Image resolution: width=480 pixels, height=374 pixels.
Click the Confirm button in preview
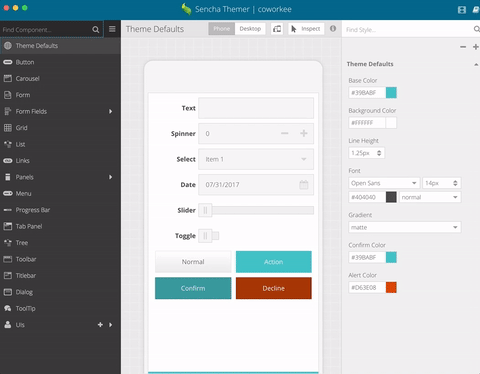coord(193,288)
